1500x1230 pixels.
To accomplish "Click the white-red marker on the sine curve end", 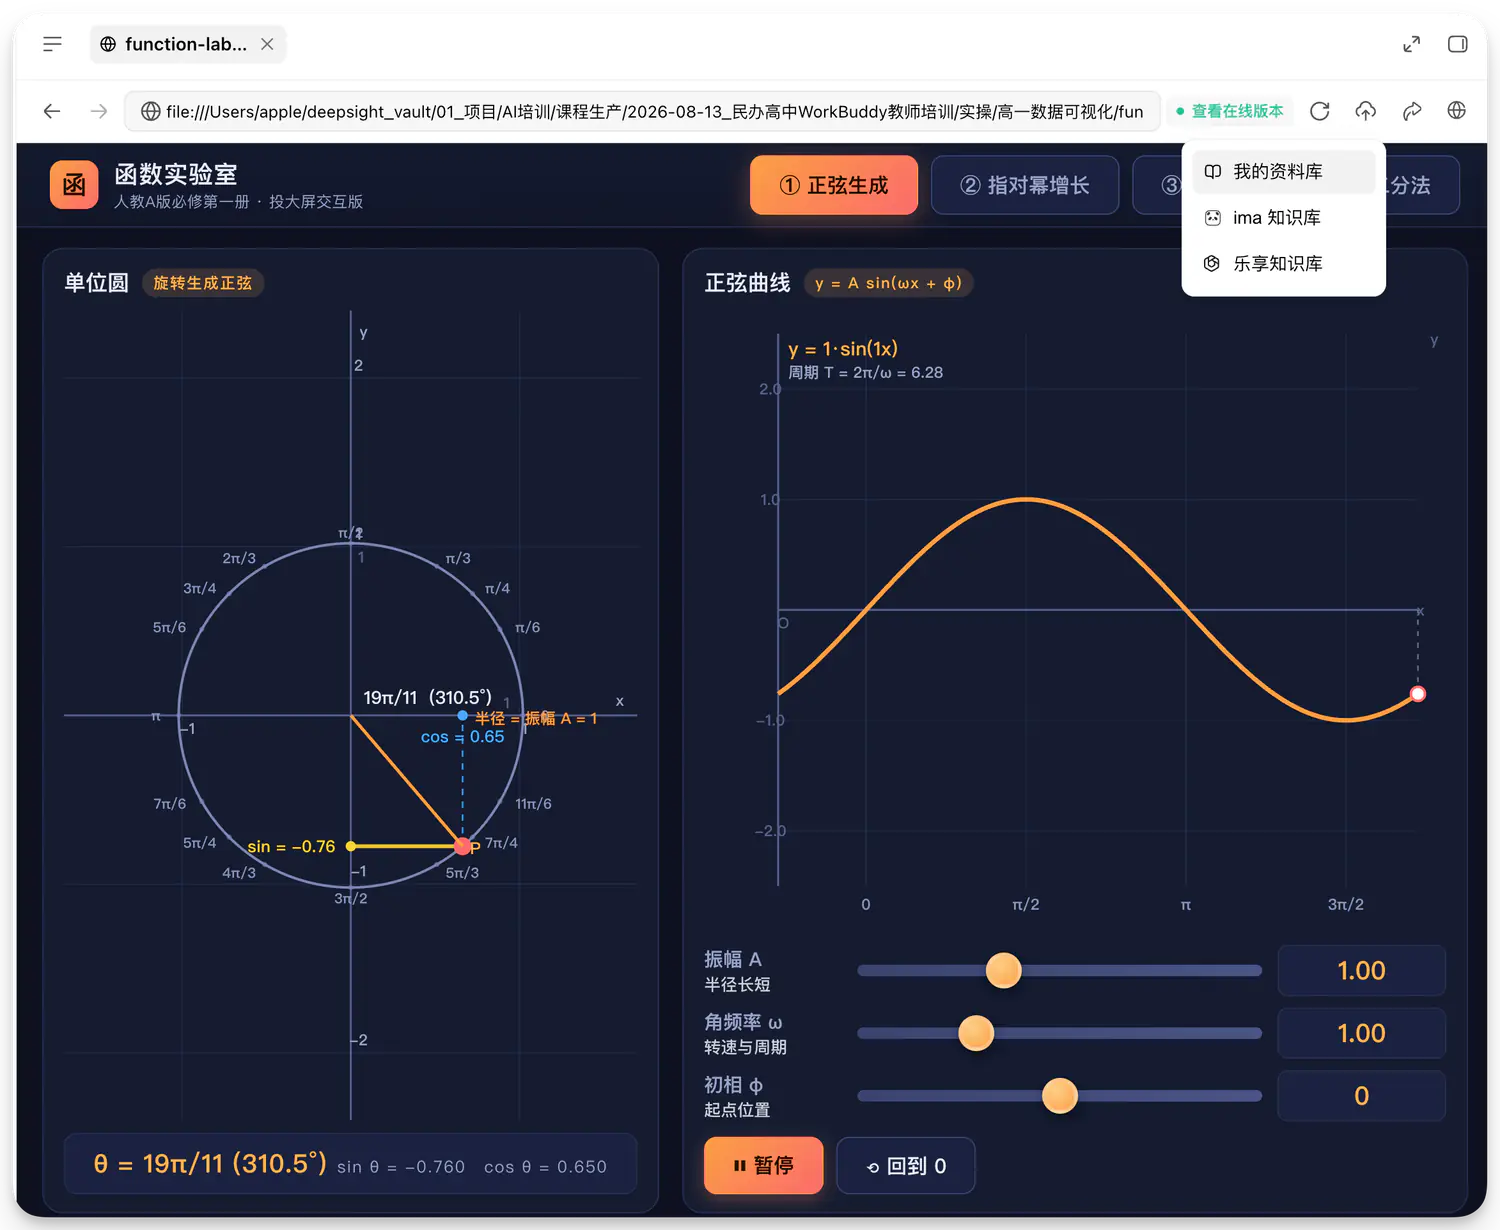I will [x=1417, y=694].
